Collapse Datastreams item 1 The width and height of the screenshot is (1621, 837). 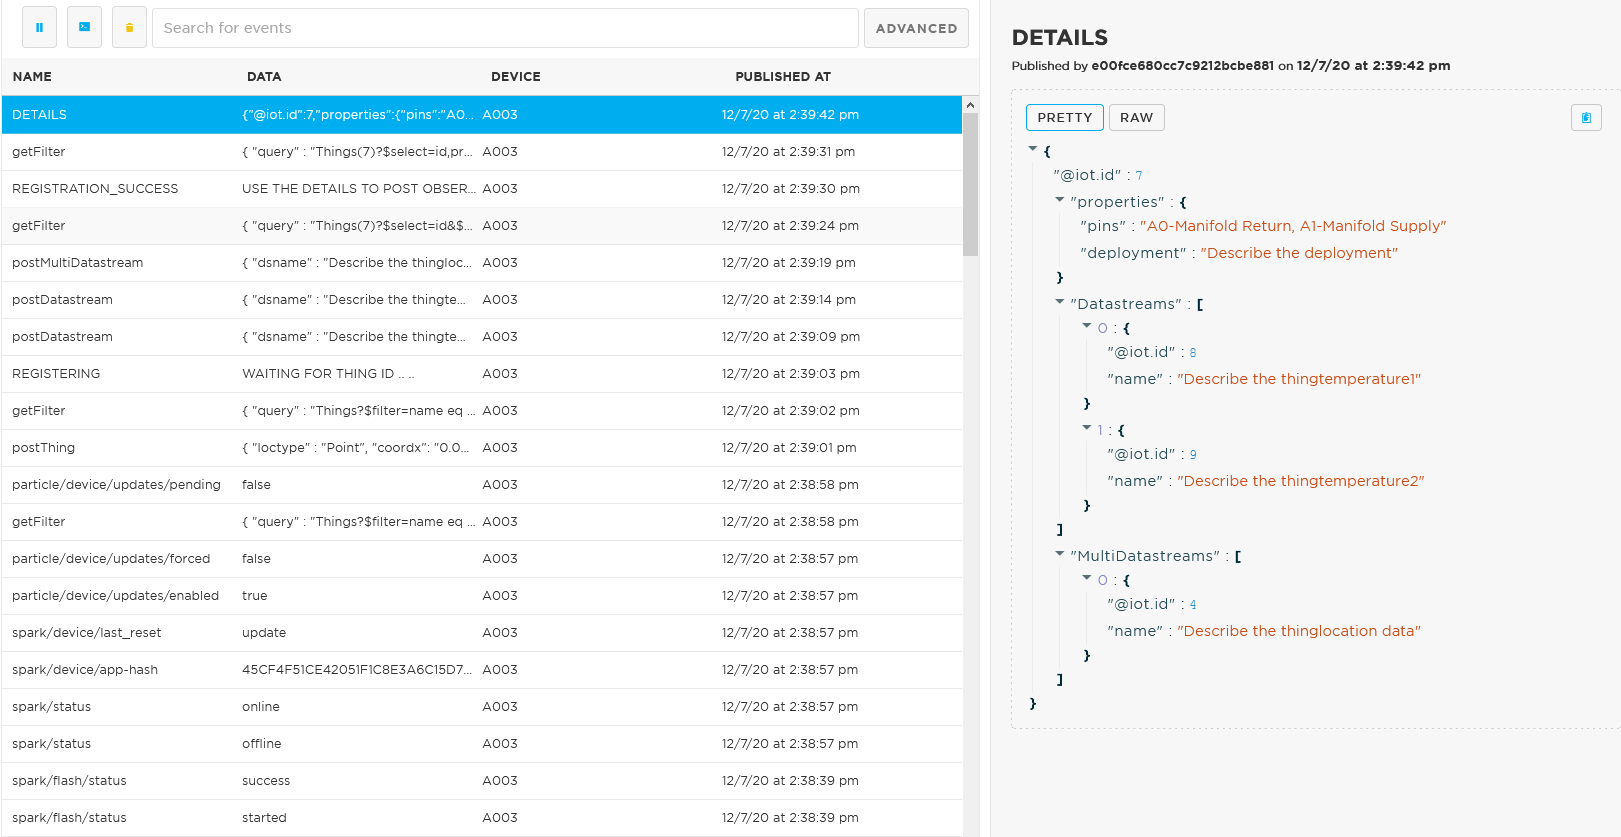click(1087, 428)
